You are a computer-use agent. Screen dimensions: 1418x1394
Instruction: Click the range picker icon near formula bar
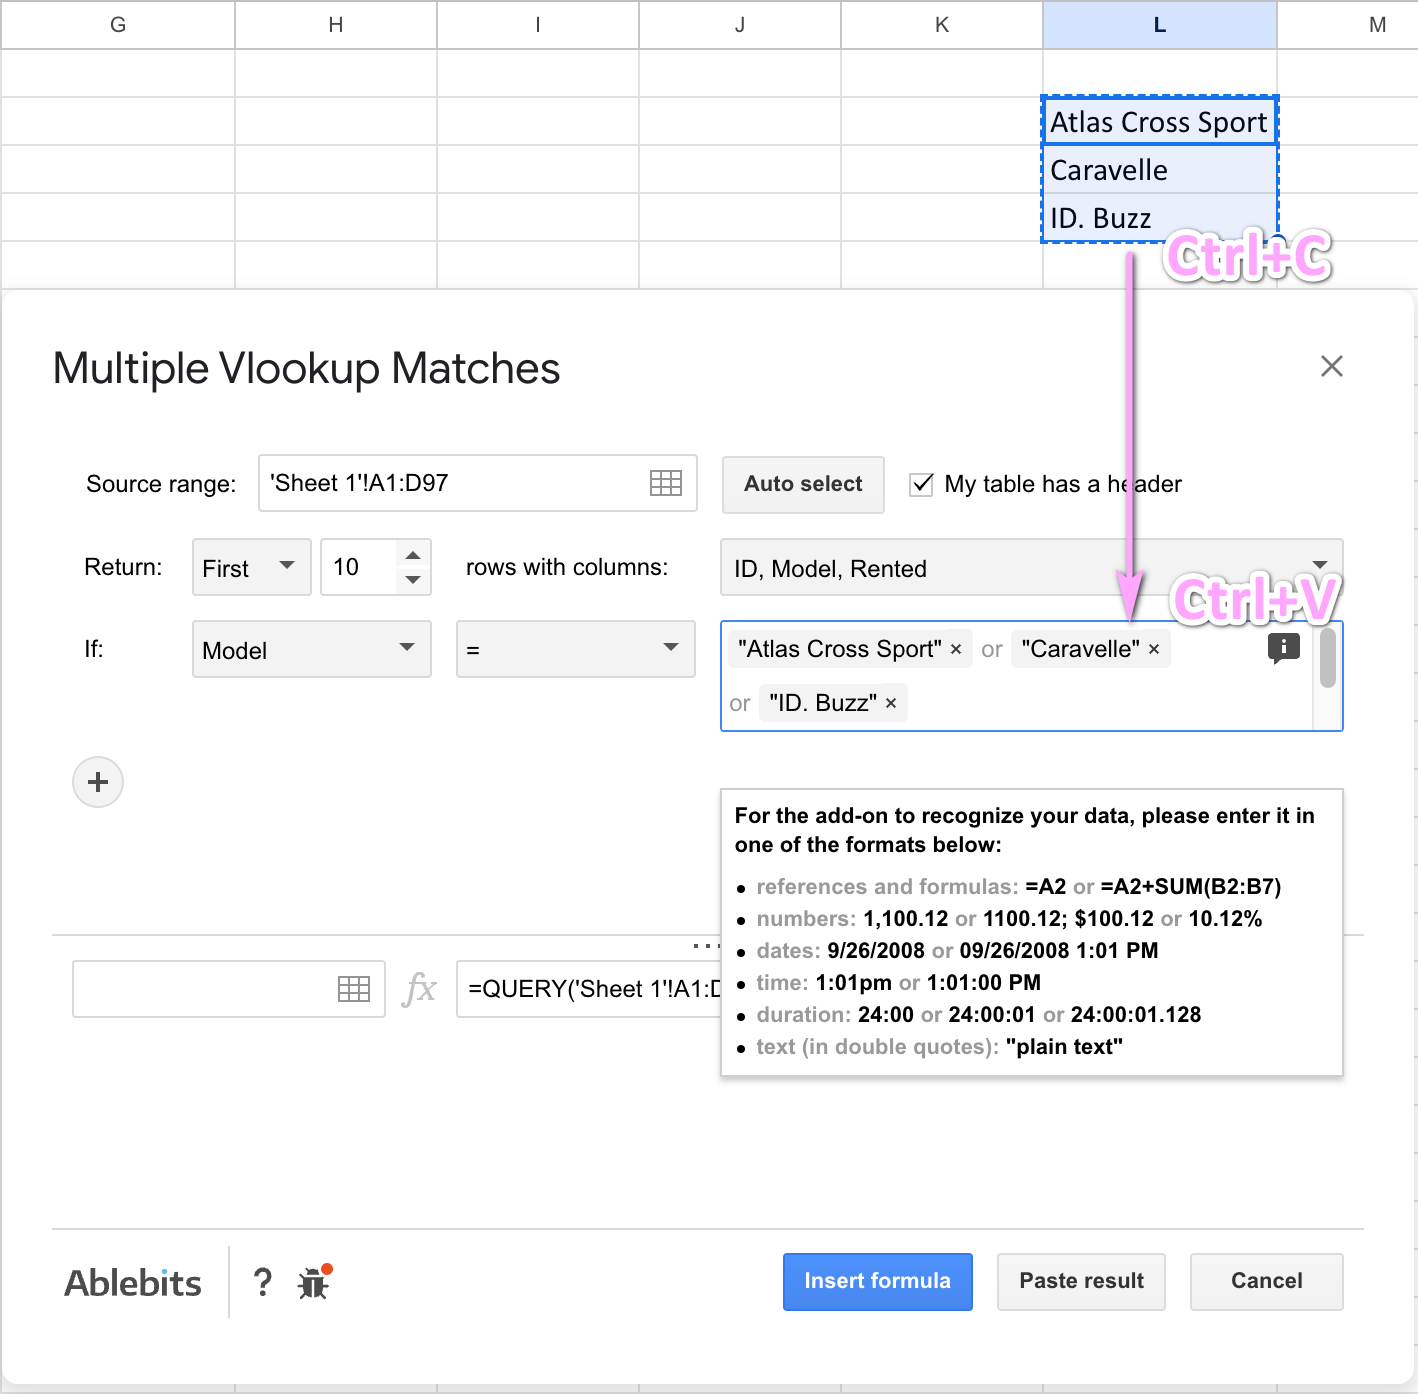point(354,989)
